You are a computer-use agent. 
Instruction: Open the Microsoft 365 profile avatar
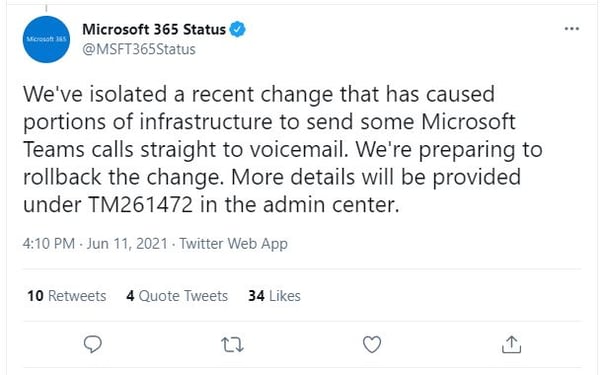click(x=46, y=39)
